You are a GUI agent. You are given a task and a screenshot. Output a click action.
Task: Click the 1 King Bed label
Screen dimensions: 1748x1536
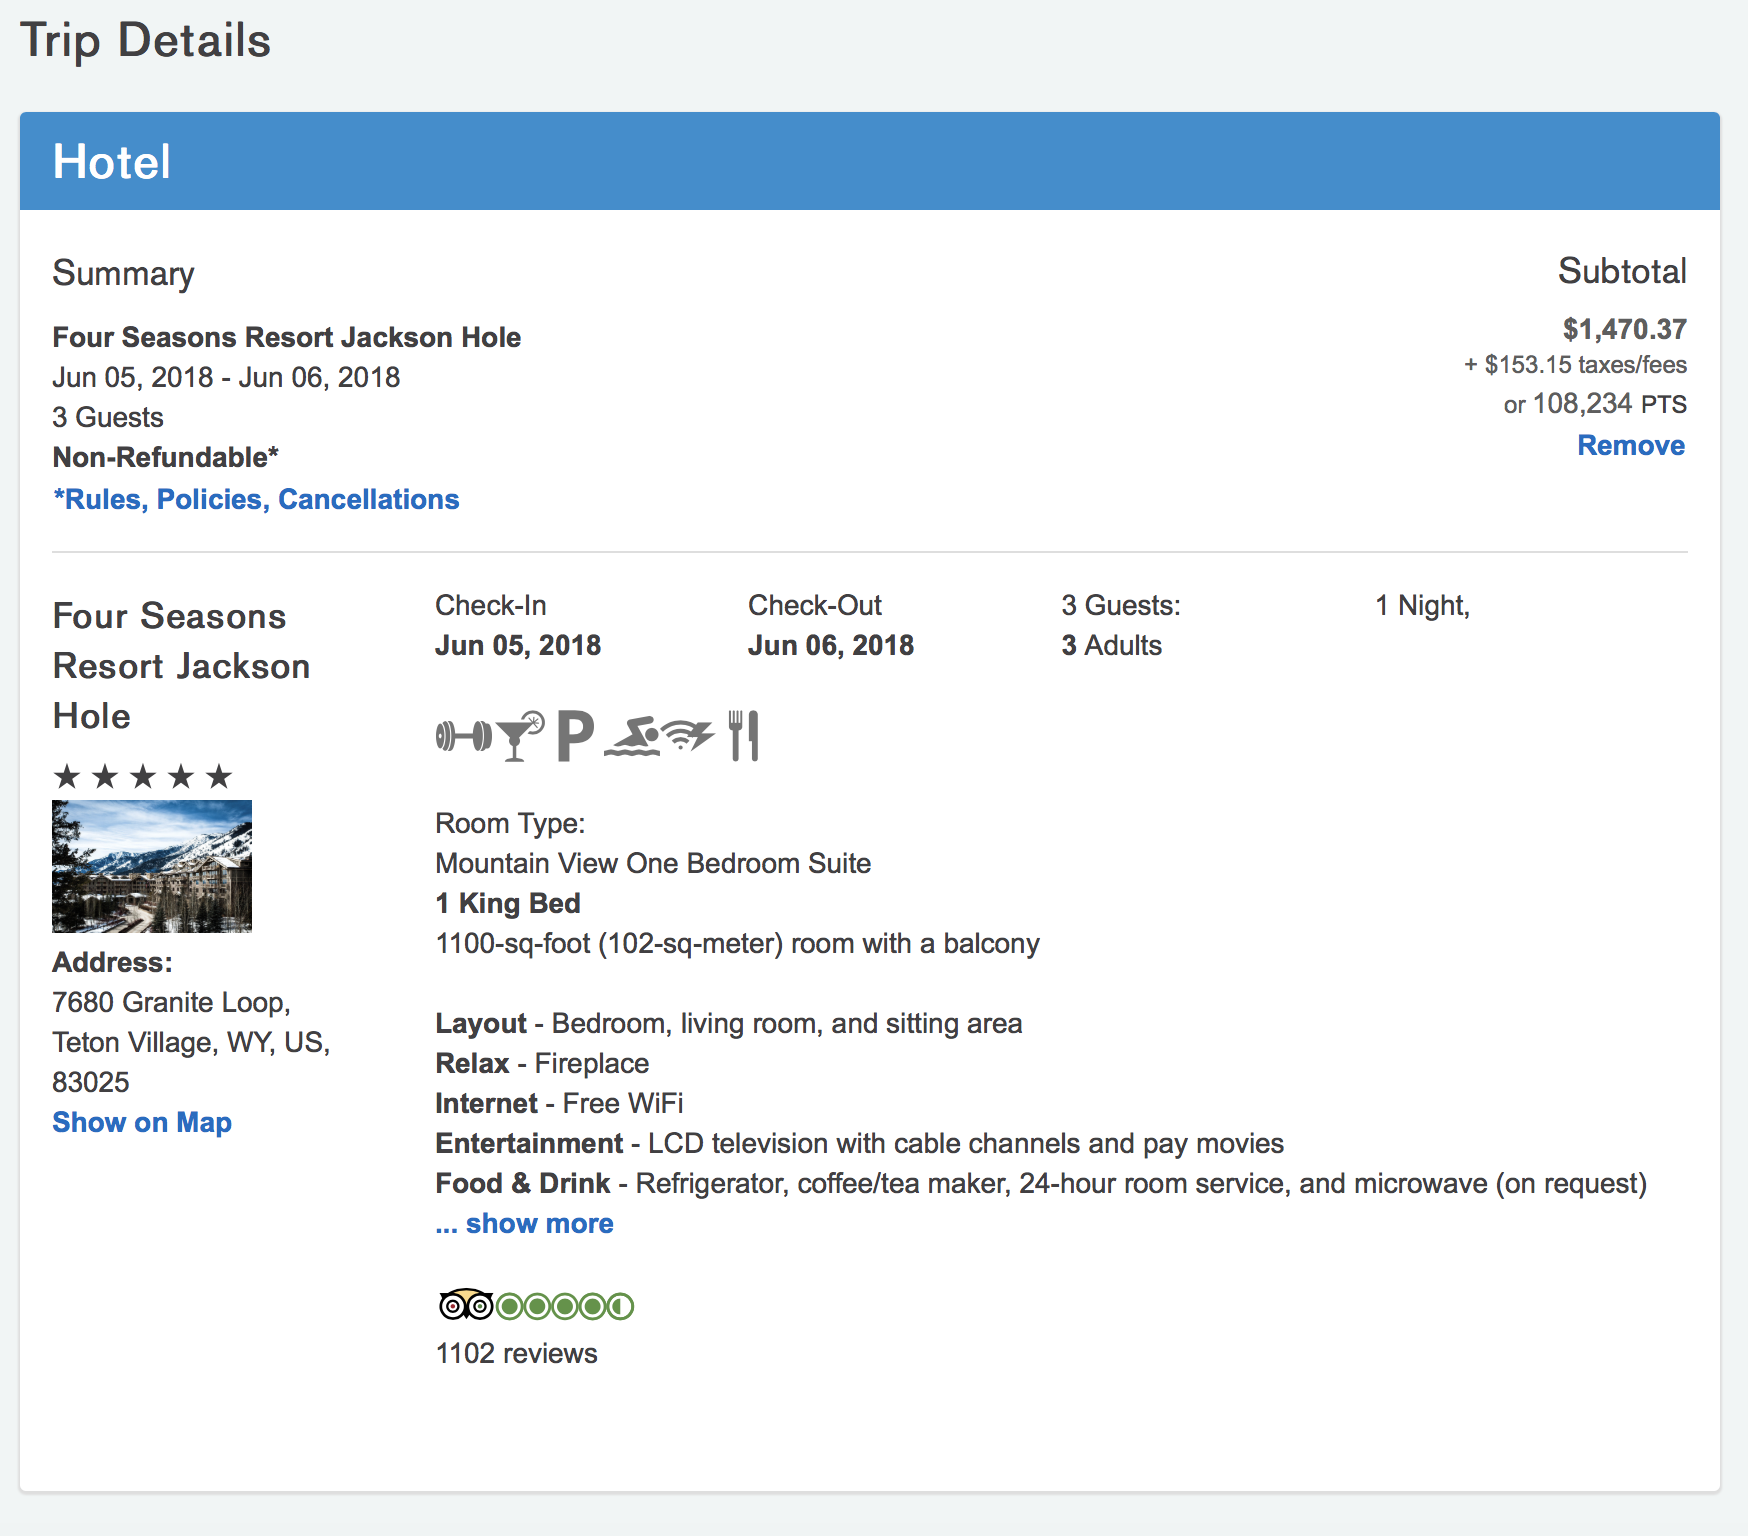[508, 903]
